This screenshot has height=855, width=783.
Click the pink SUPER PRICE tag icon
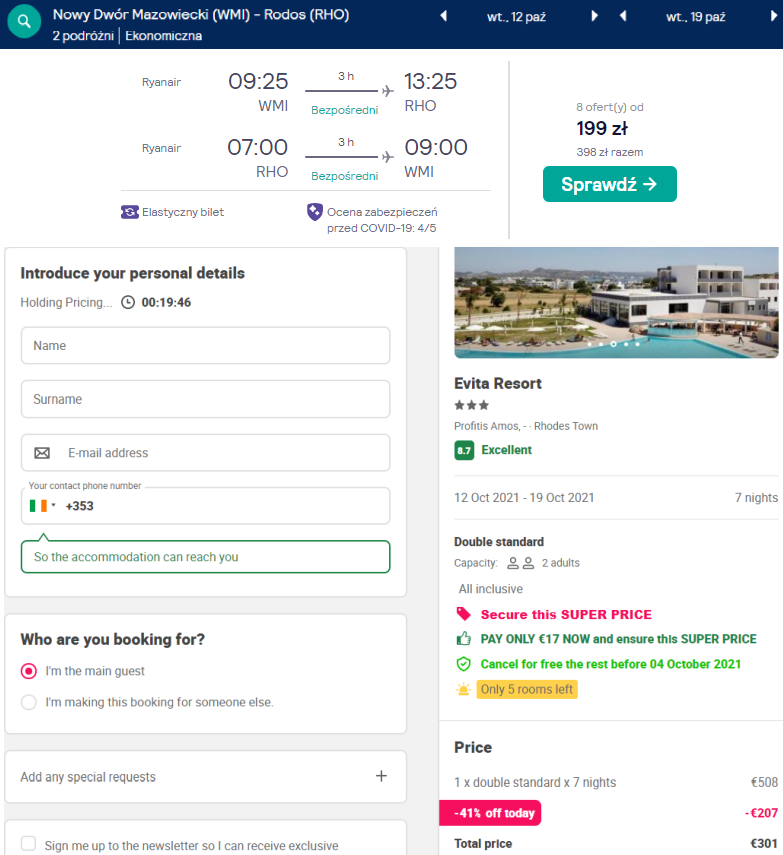click(463, 614)
